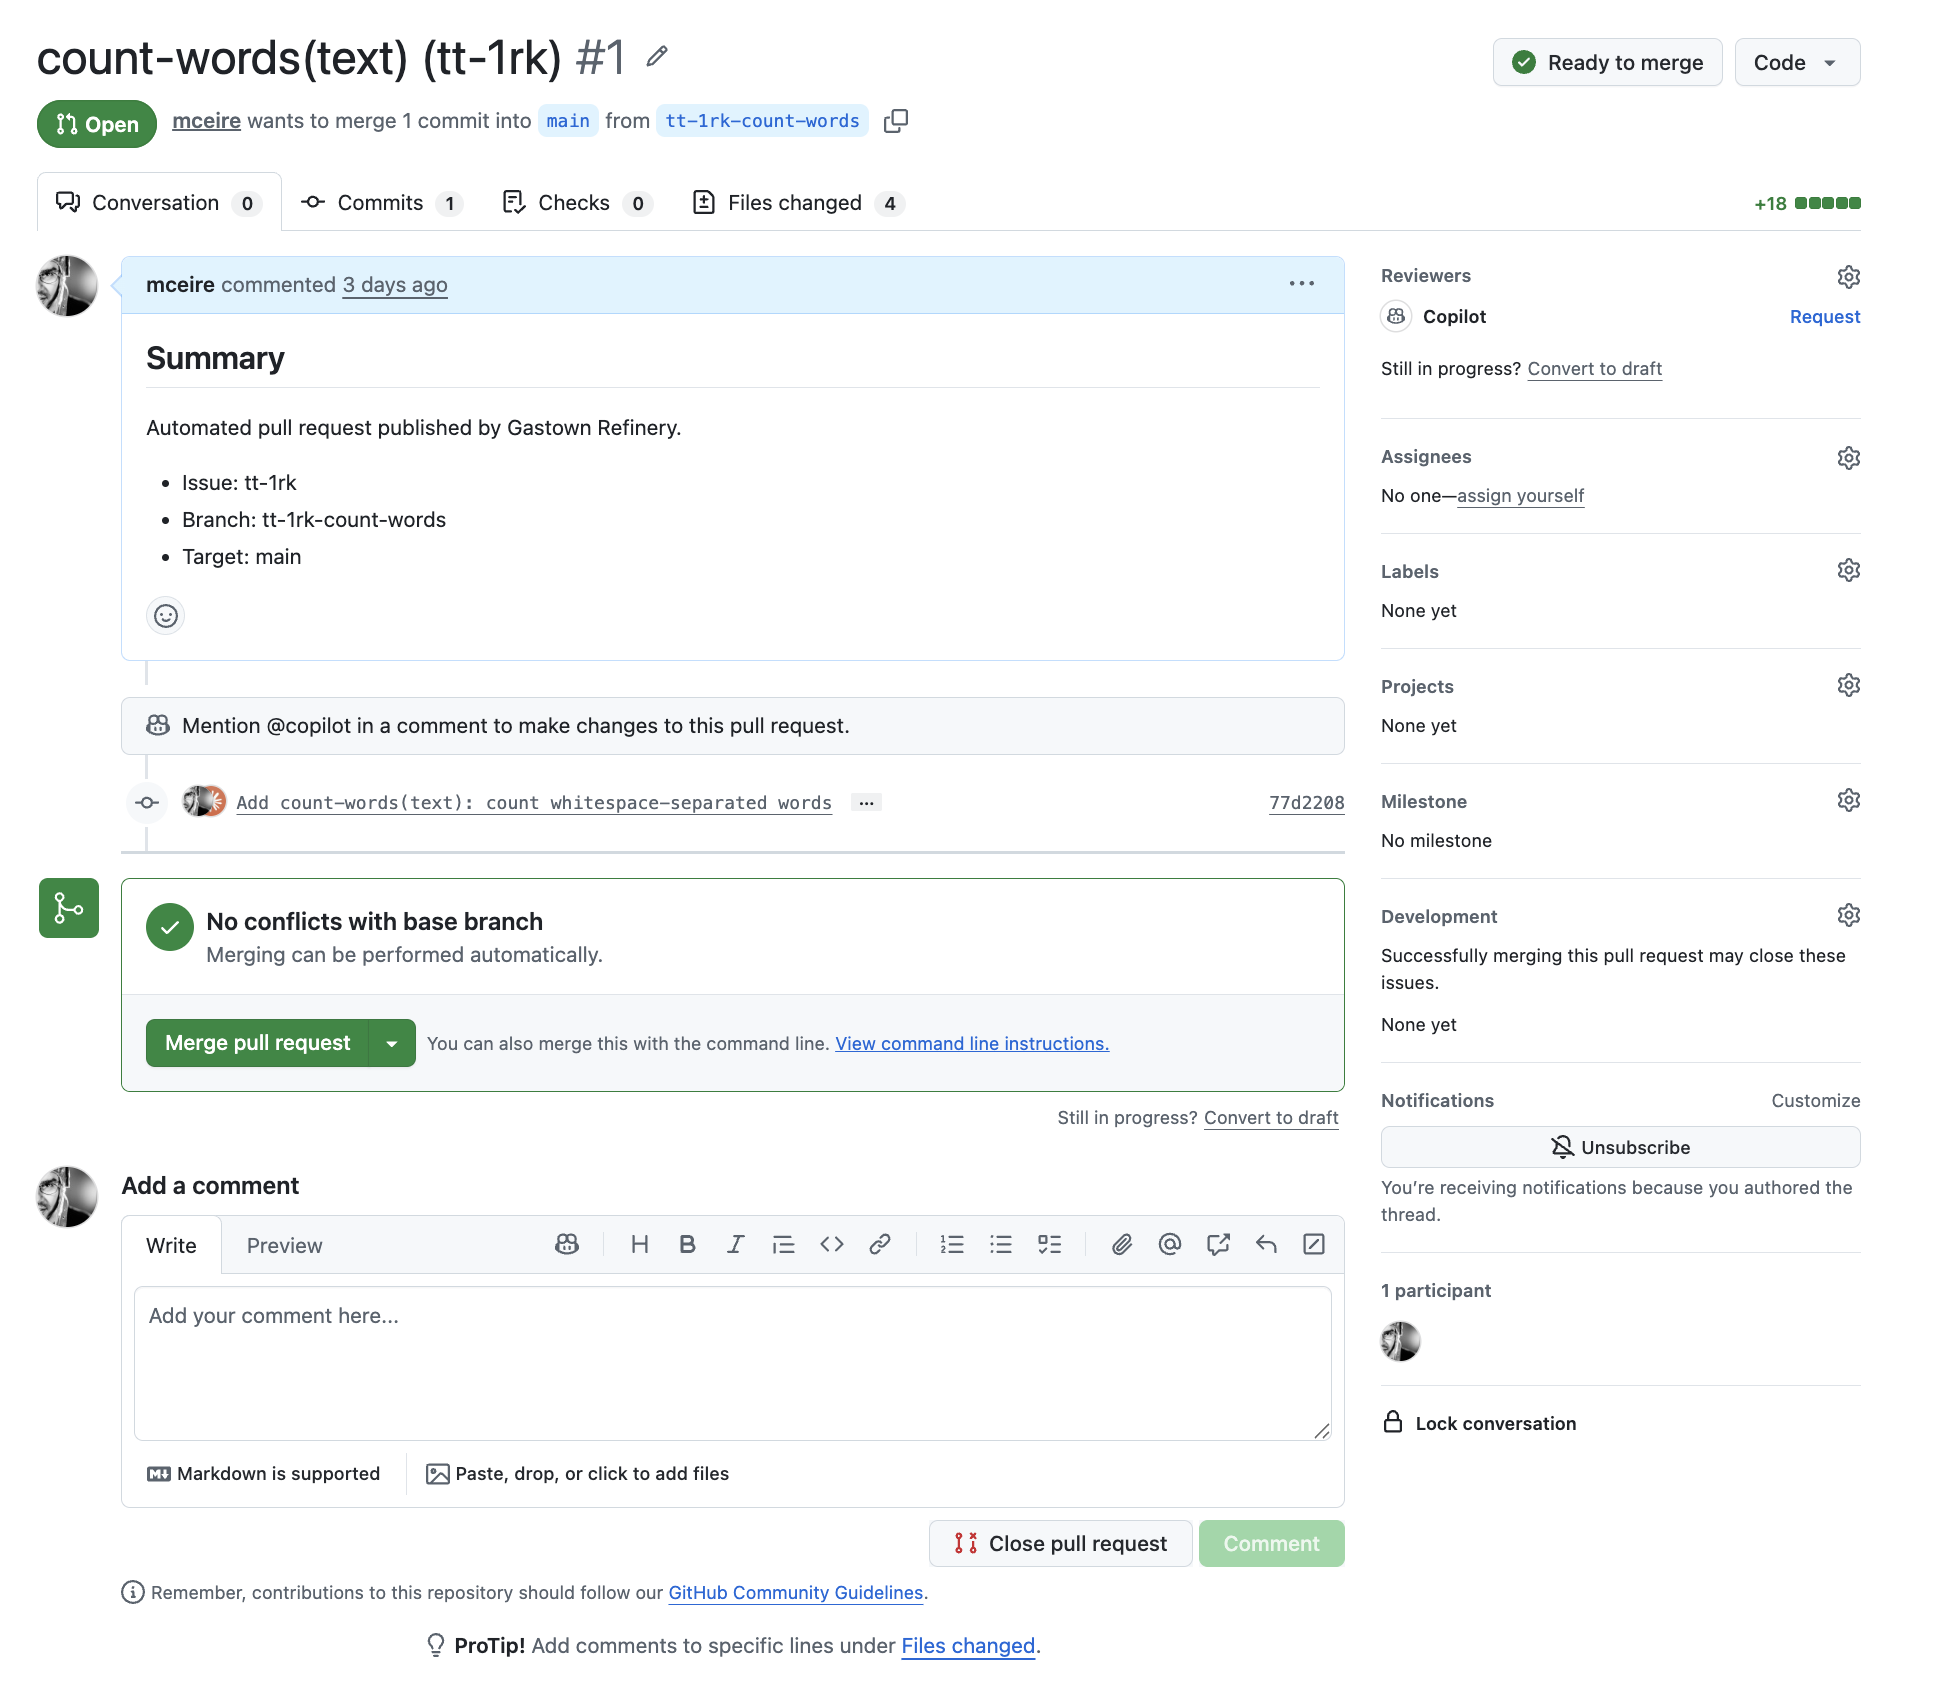This screenshot has width=1934, height=1704.
Task: Insert a numbered list in comment editor
Action: pos(952,1244)
